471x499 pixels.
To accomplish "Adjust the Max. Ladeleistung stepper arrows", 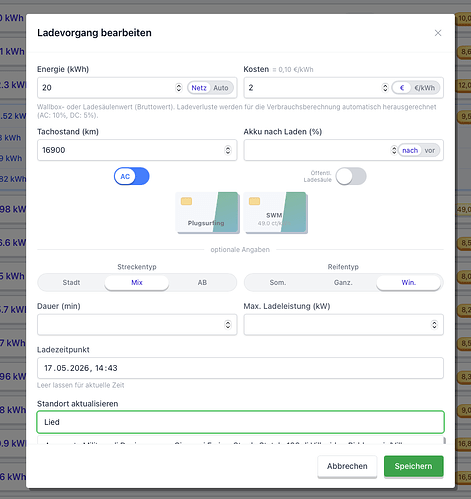I will (434, 325).
